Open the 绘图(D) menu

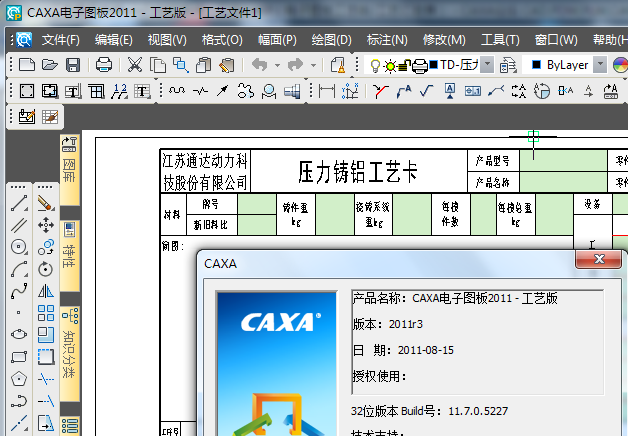331,40
